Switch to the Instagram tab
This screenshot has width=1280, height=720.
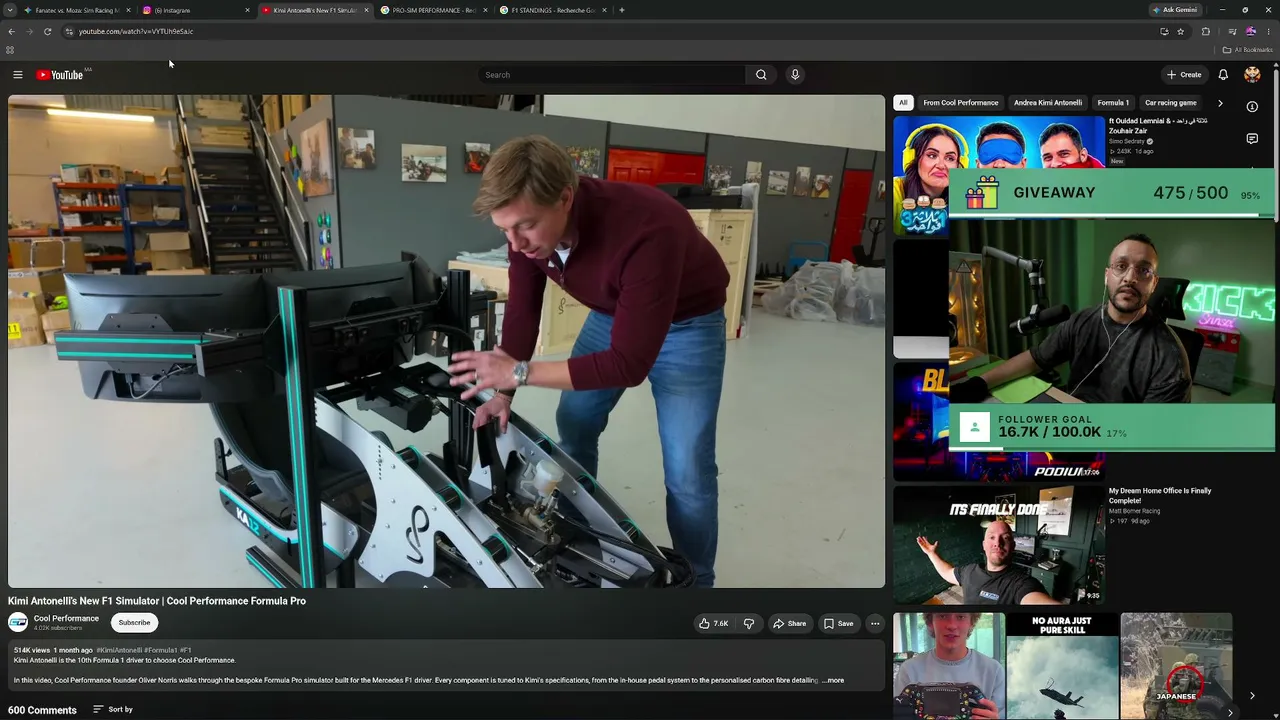[196, 10]
